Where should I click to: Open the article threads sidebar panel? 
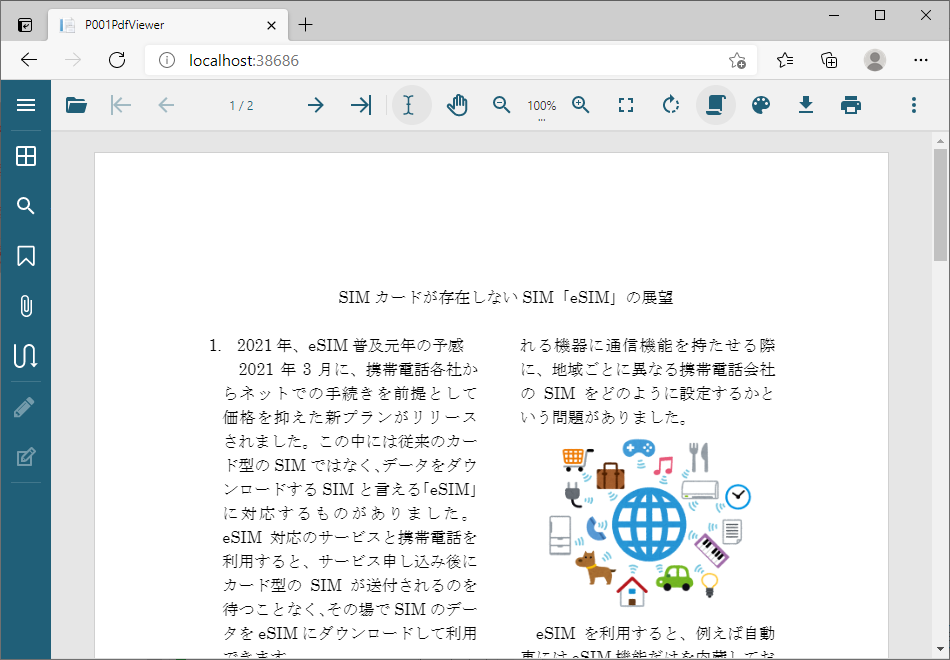coord(25,356)
